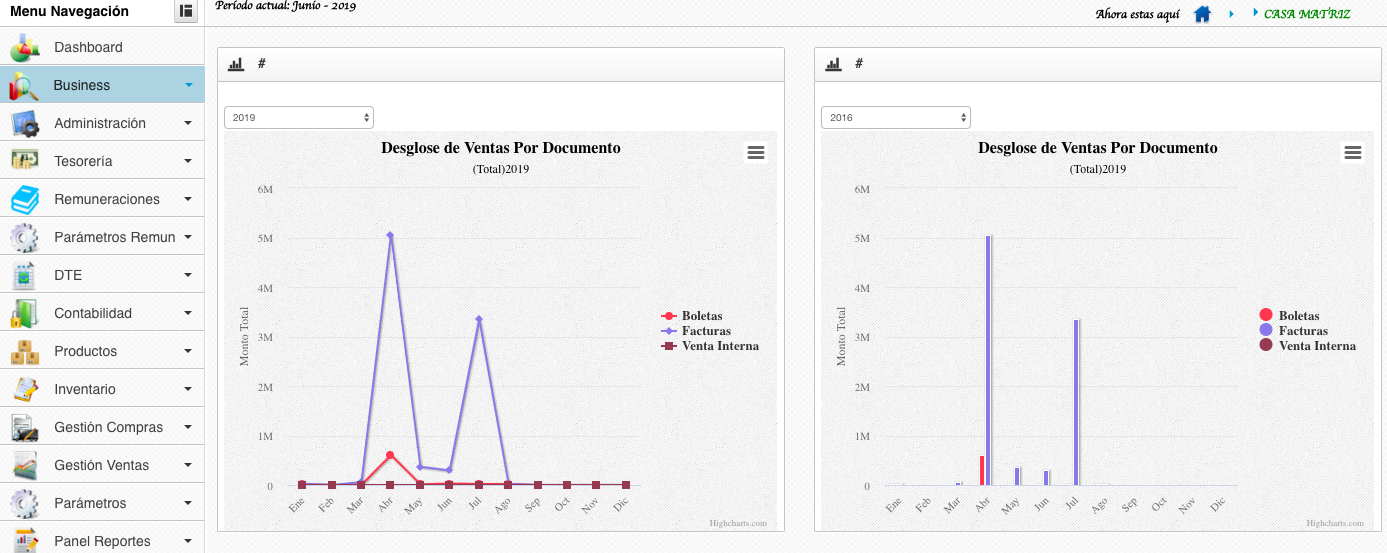Open the 2016 year dropdown
1387x553 pixels.
[896, 117]
